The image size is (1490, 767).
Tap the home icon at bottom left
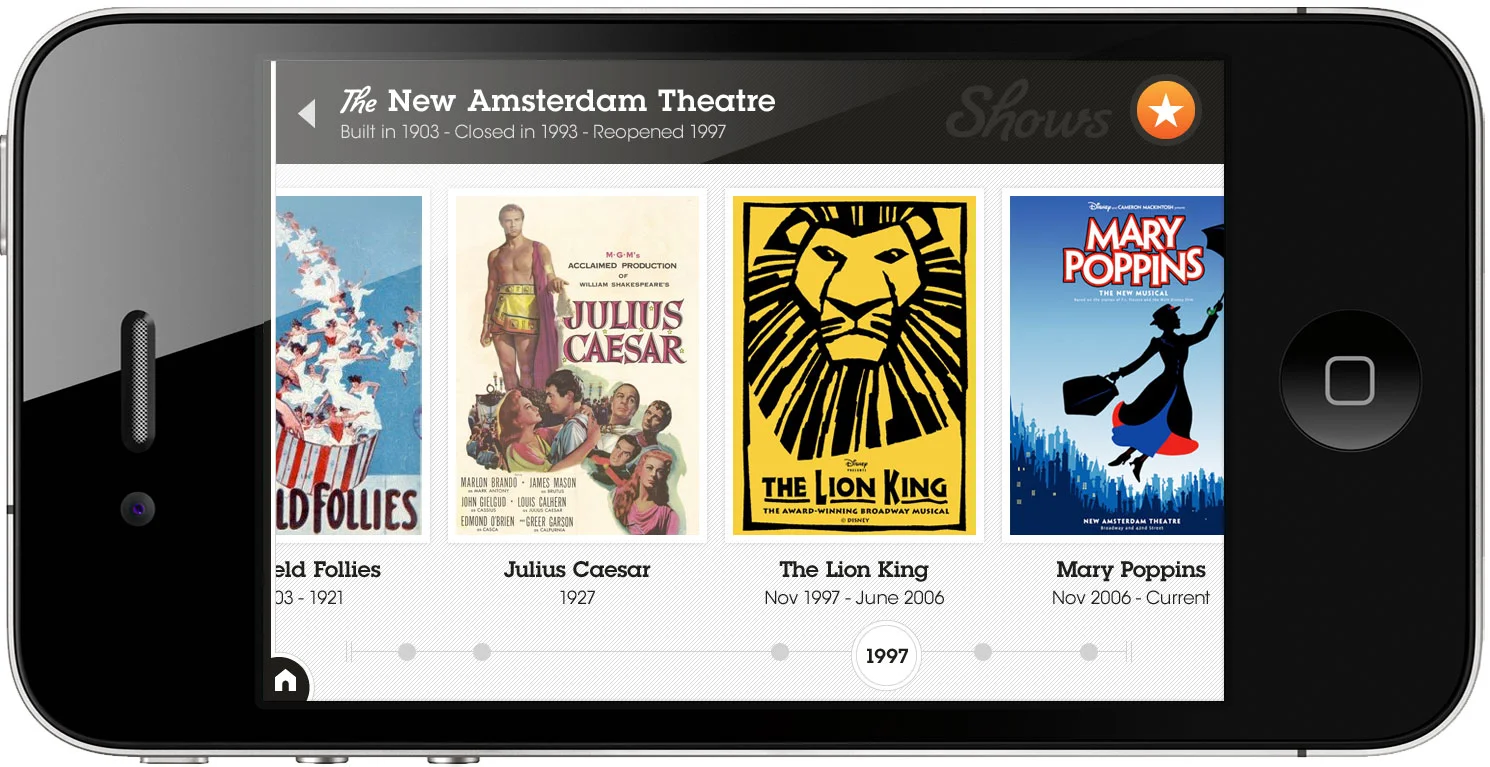286,681
